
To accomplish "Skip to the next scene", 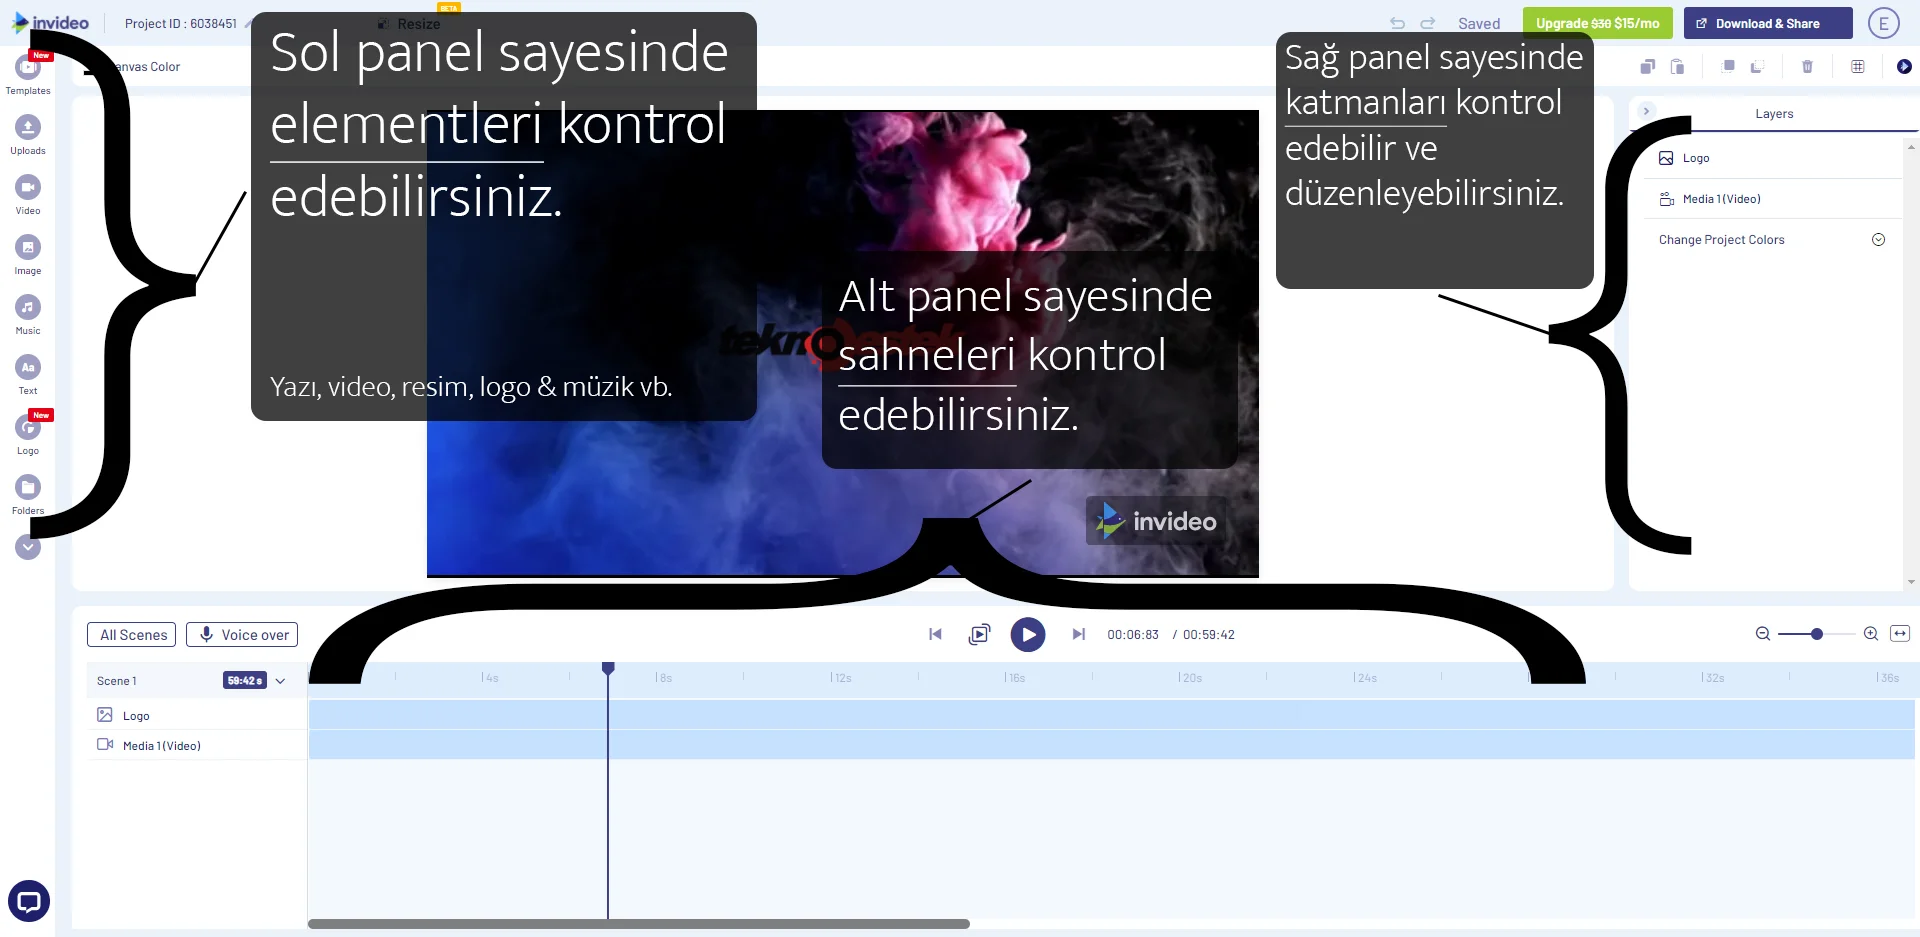I will pyautogui.click(x=1078, y=634).
